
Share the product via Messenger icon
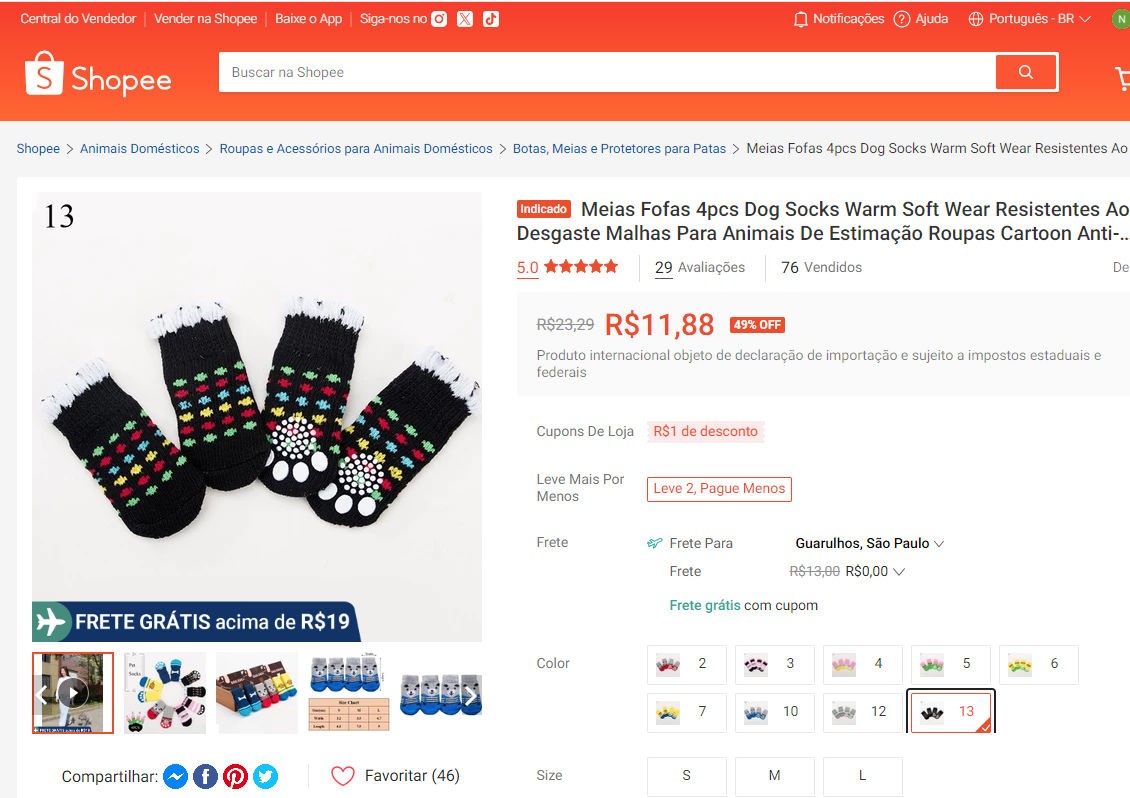174,776
